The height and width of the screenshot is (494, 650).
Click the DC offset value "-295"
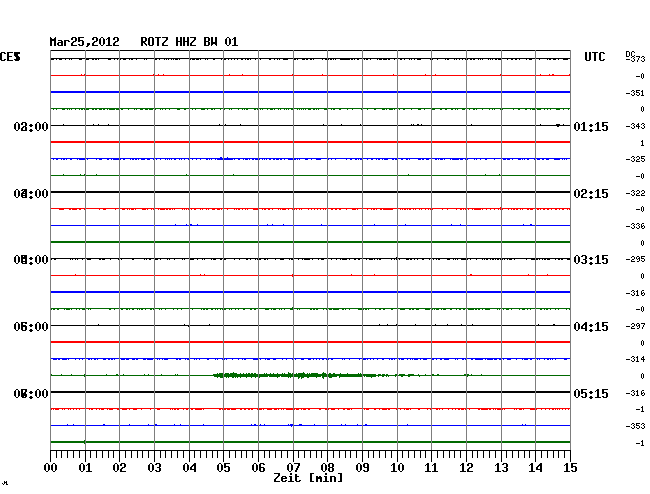635,259
